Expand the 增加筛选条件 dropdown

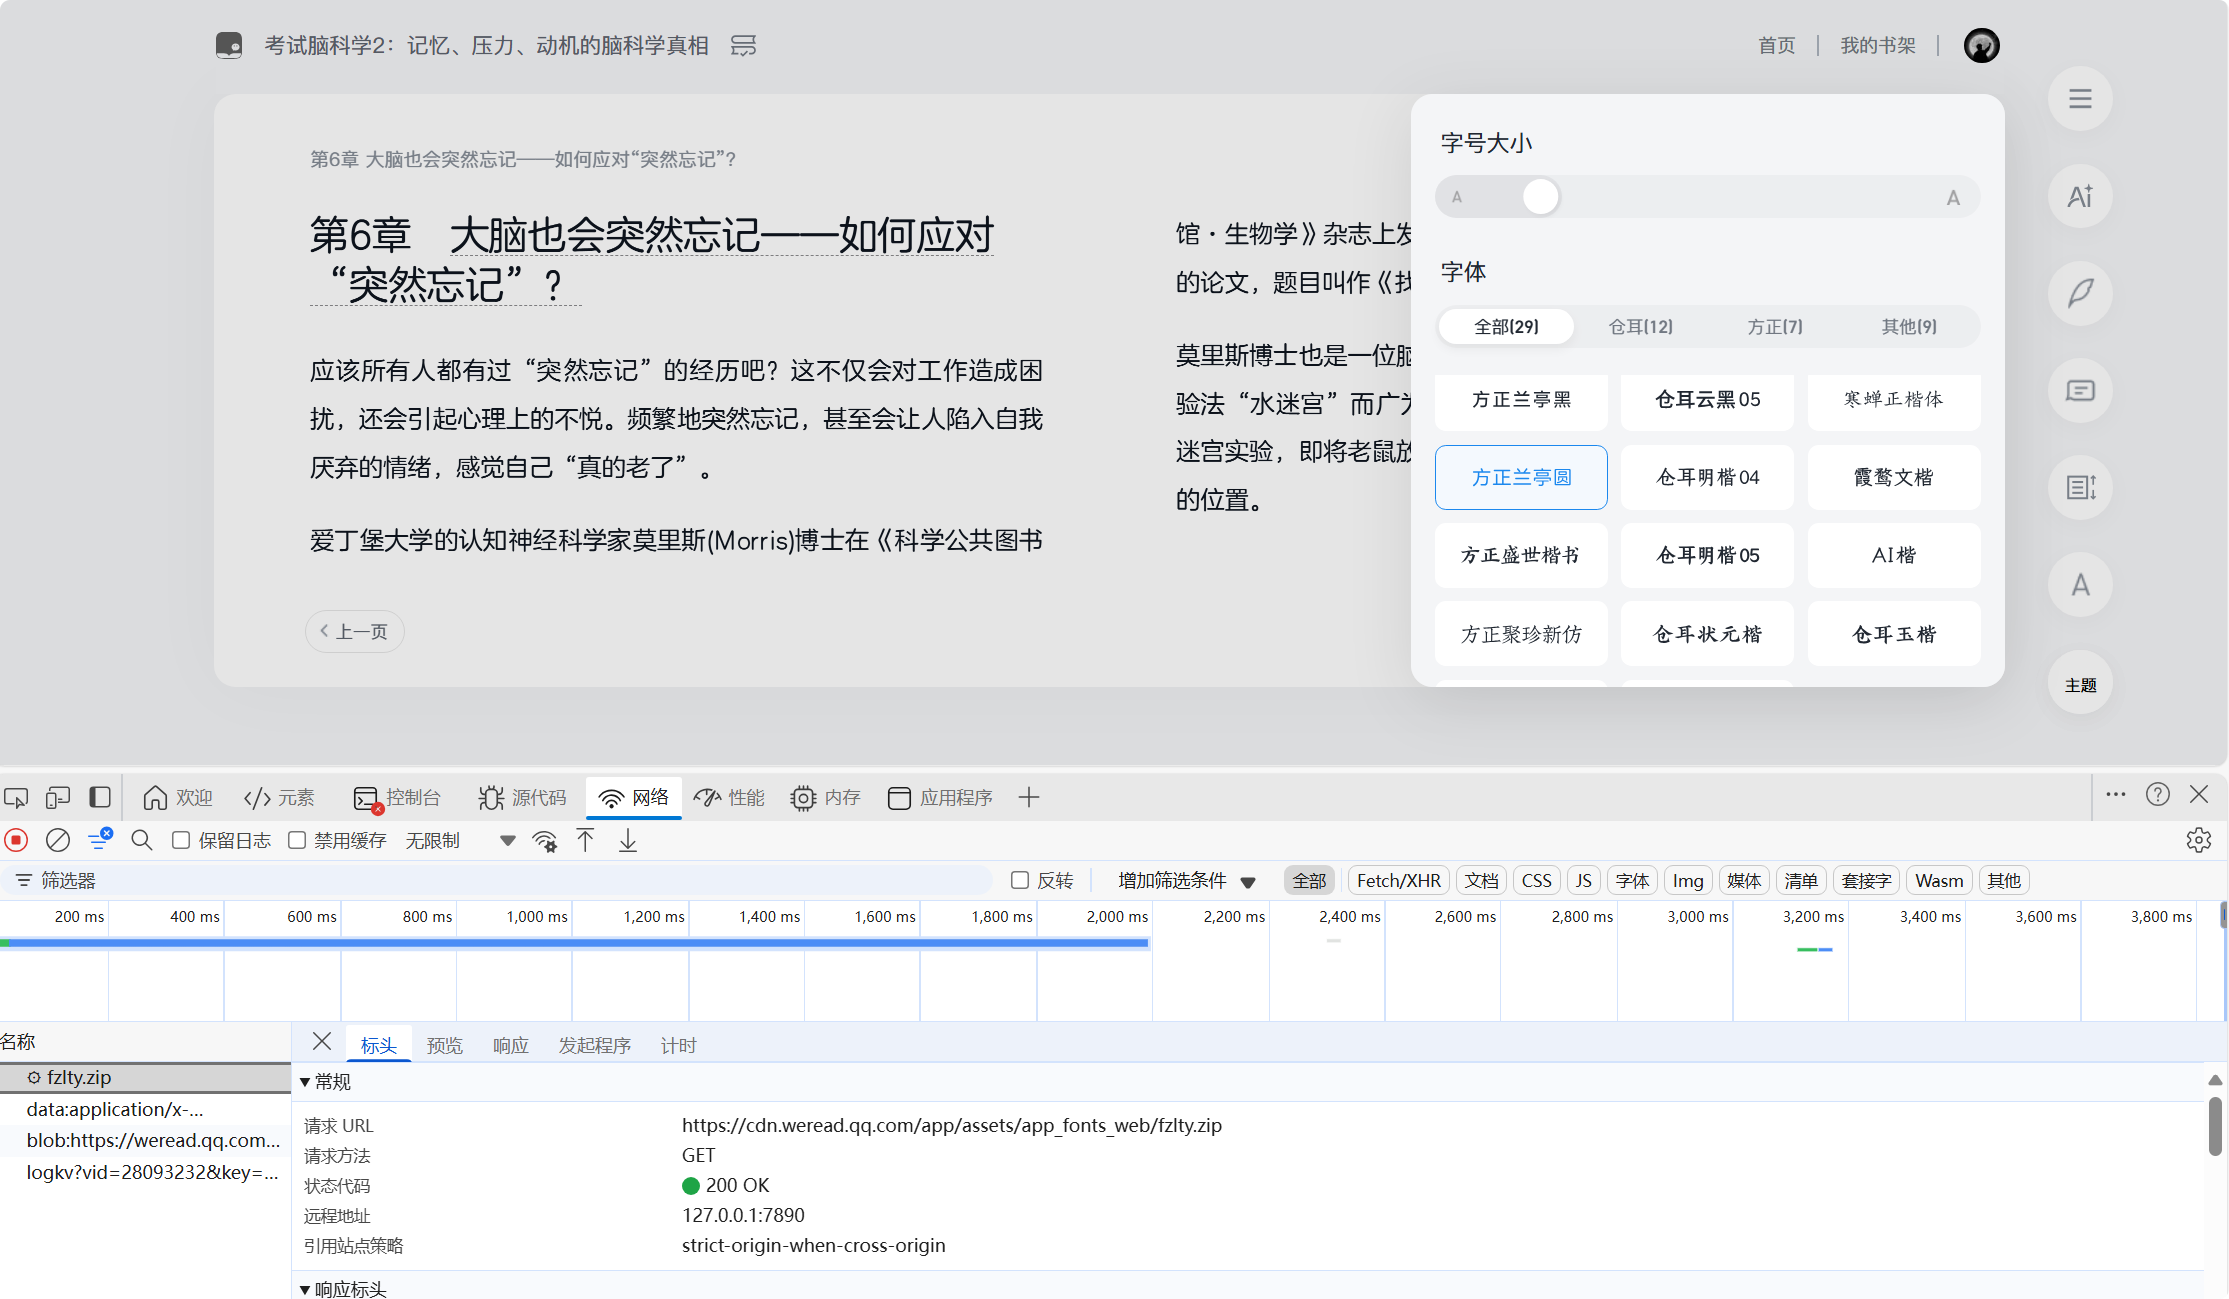[x=1186, y=880]
